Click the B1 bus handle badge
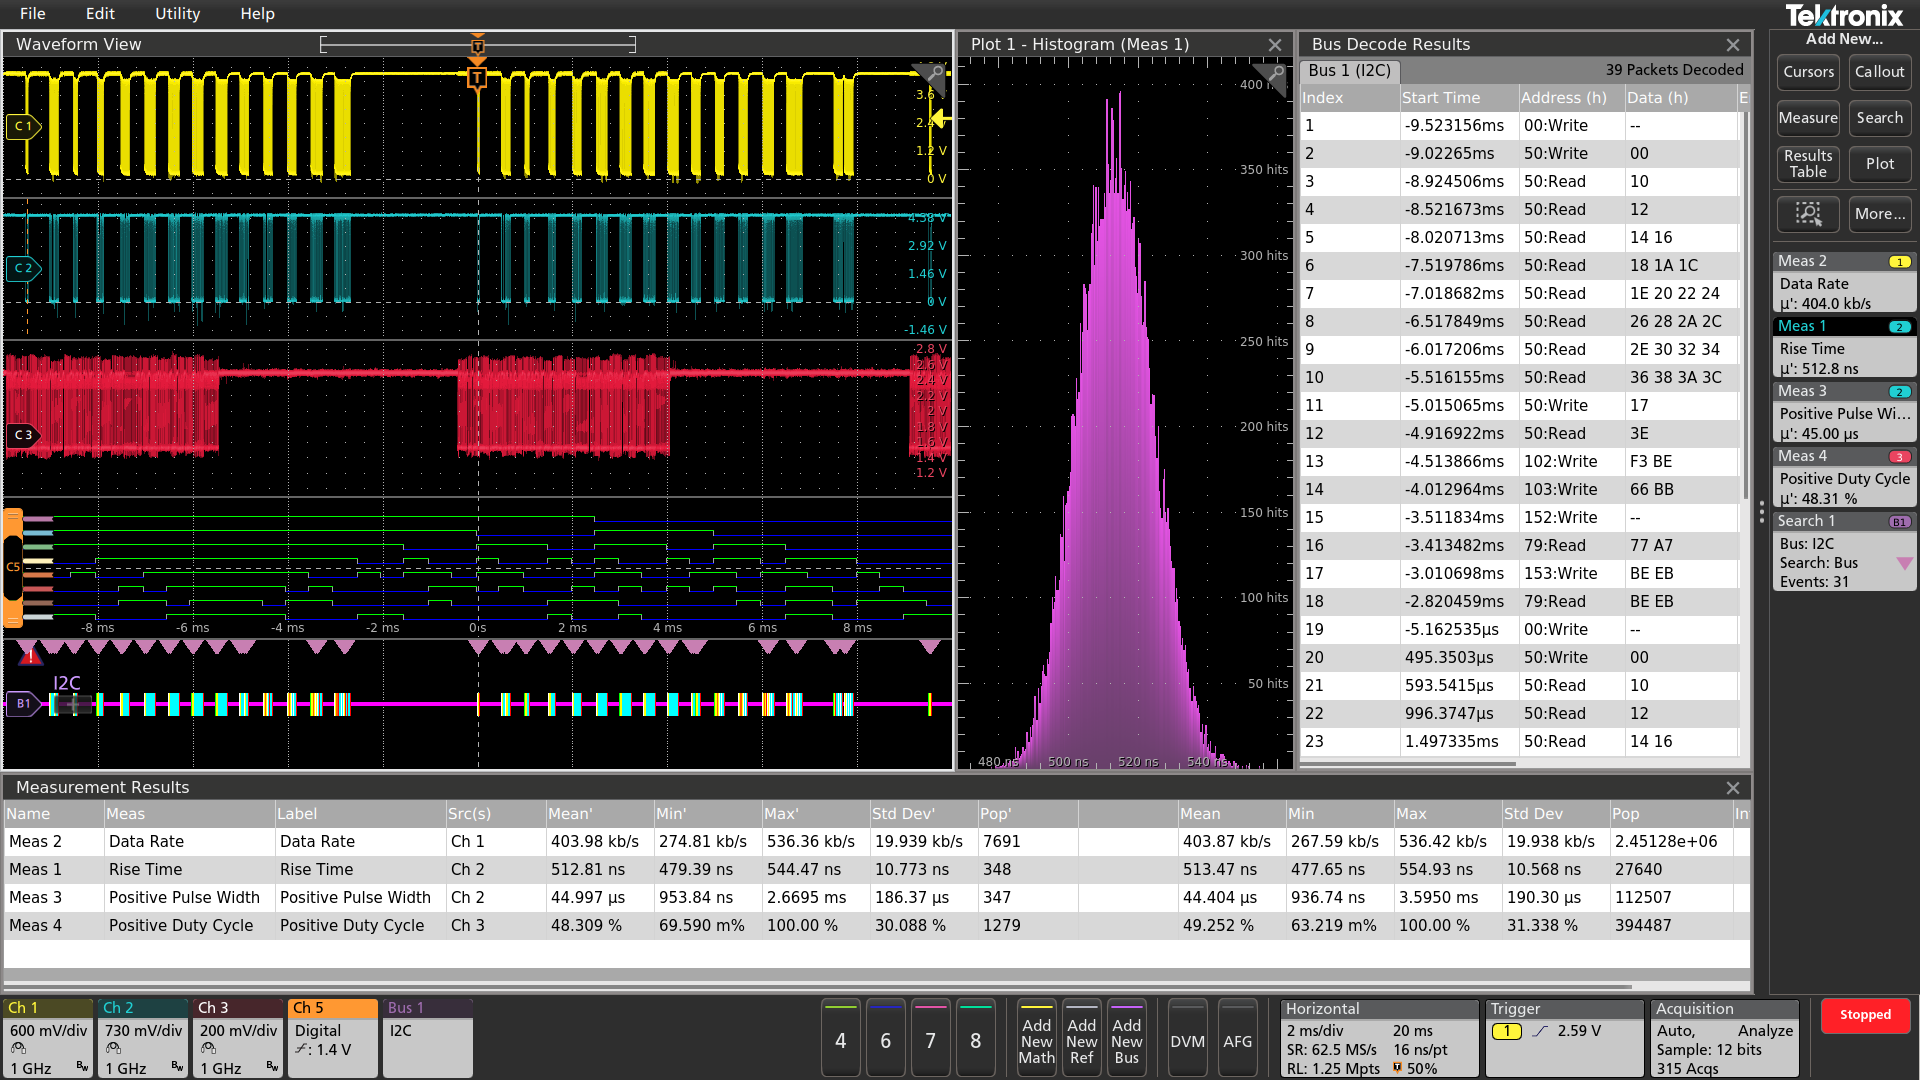The height and width of the screenshot is (1080, 1920). [22, 703]
